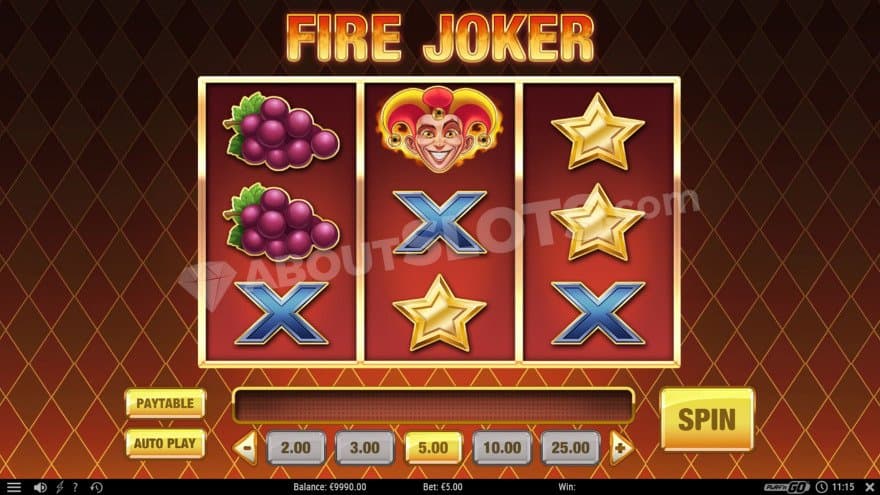Click the SPIN button

point(707,419)
